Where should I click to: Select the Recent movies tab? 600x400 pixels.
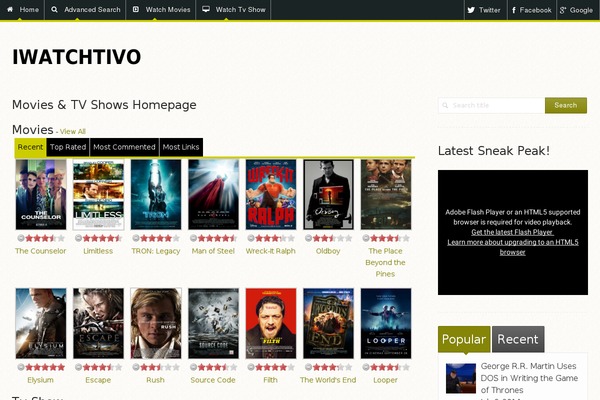30,147
